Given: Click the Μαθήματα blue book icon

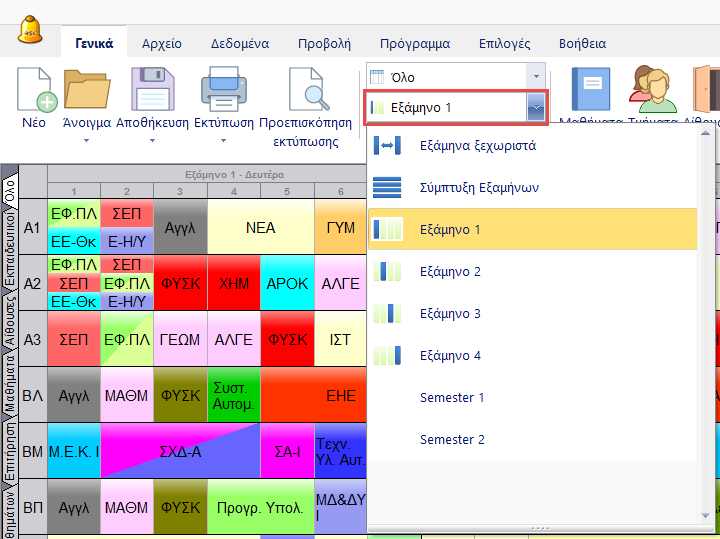Looking at the screenshot, I should pyautogui.click(x=590, y=90).
